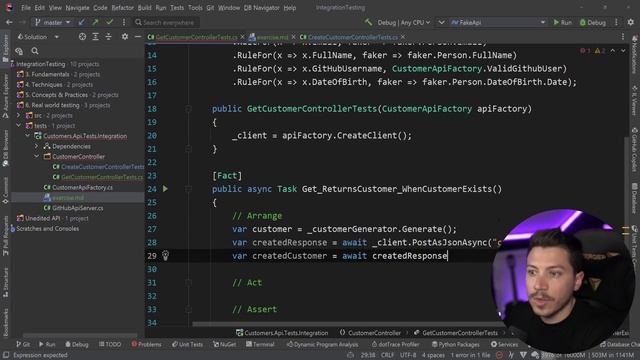Screen dimensions: 640x360
Task: Open the Services tool window
Action: 504,344
